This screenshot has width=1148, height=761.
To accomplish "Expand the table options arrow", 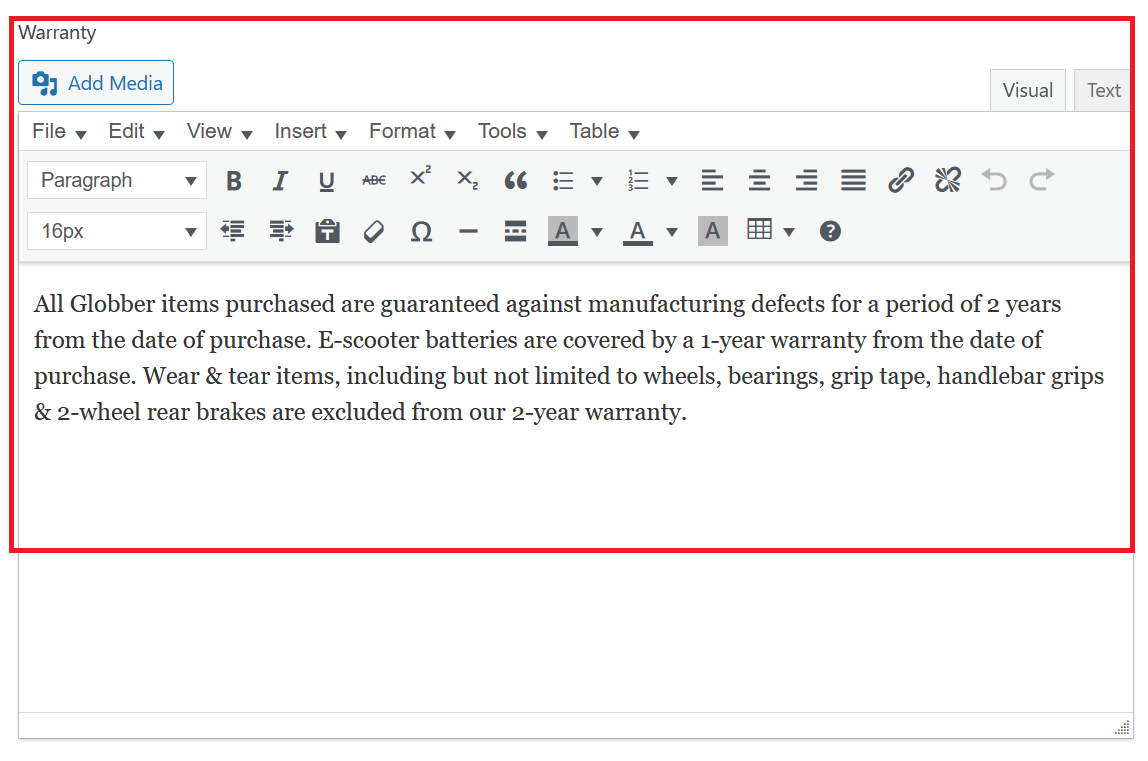I will 789,232.
